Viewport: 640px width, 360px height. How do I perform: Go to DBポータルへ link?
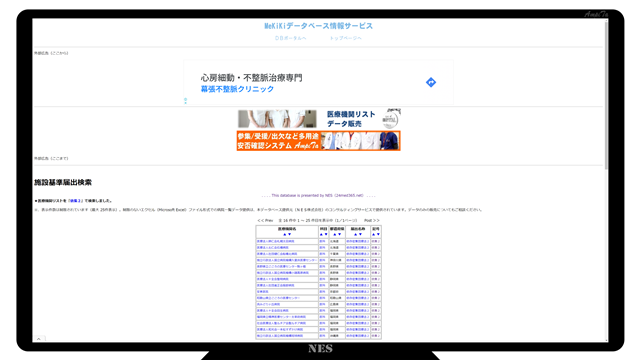(x=290, y=38)
